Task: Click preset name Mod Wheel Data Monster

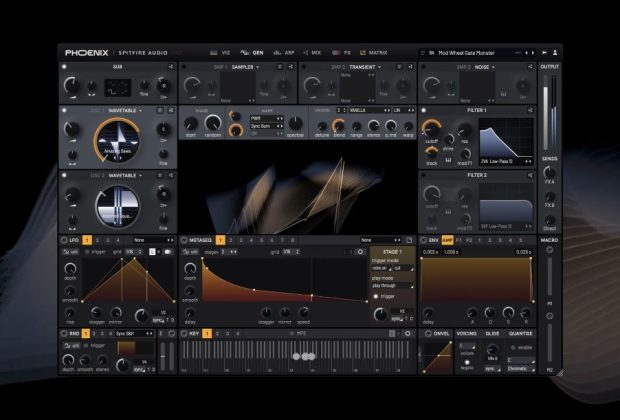Action: click(x=467, y=53)
